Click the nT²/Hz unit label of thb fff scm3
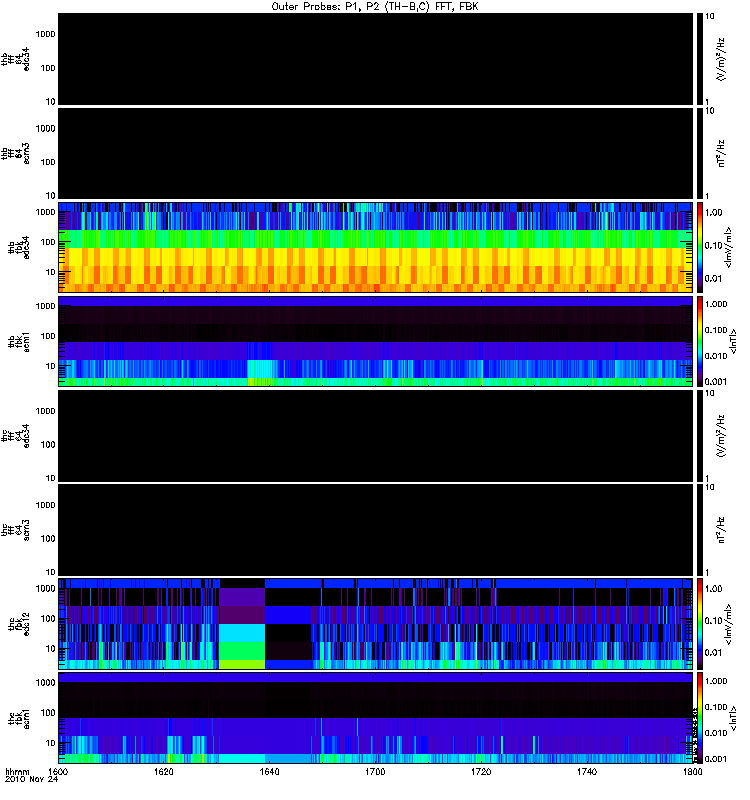This screenshot has width=750, height=800. pos(721,154)
